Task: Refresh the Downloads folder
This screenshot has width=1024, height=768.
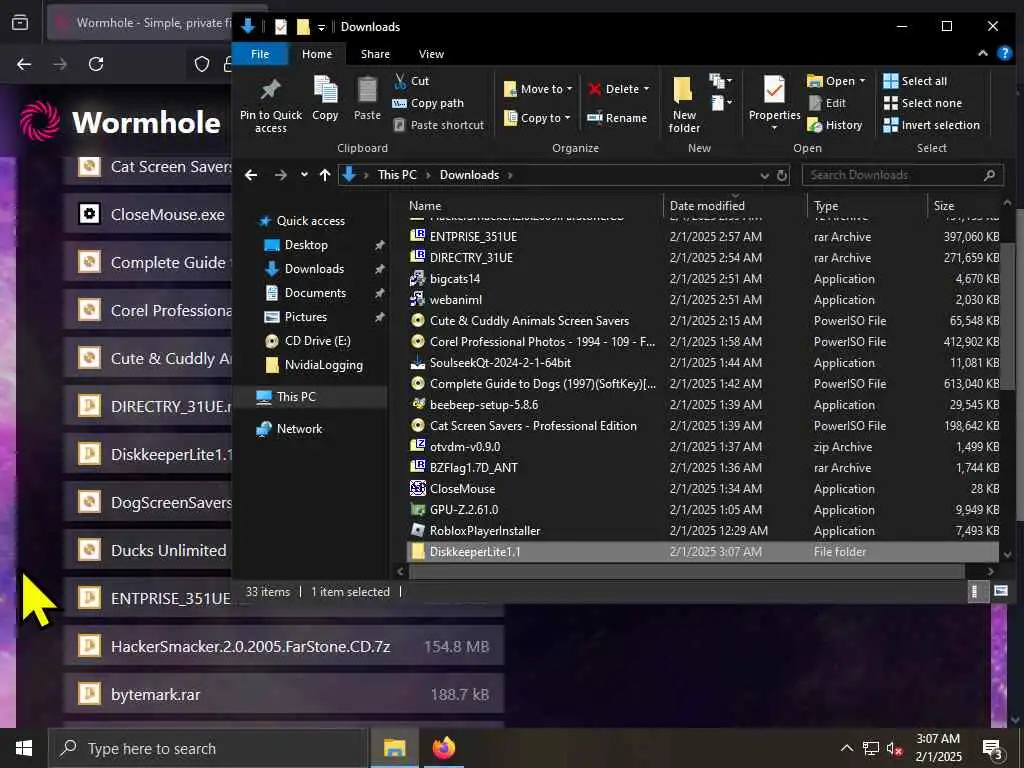Action: pos(782,175)
